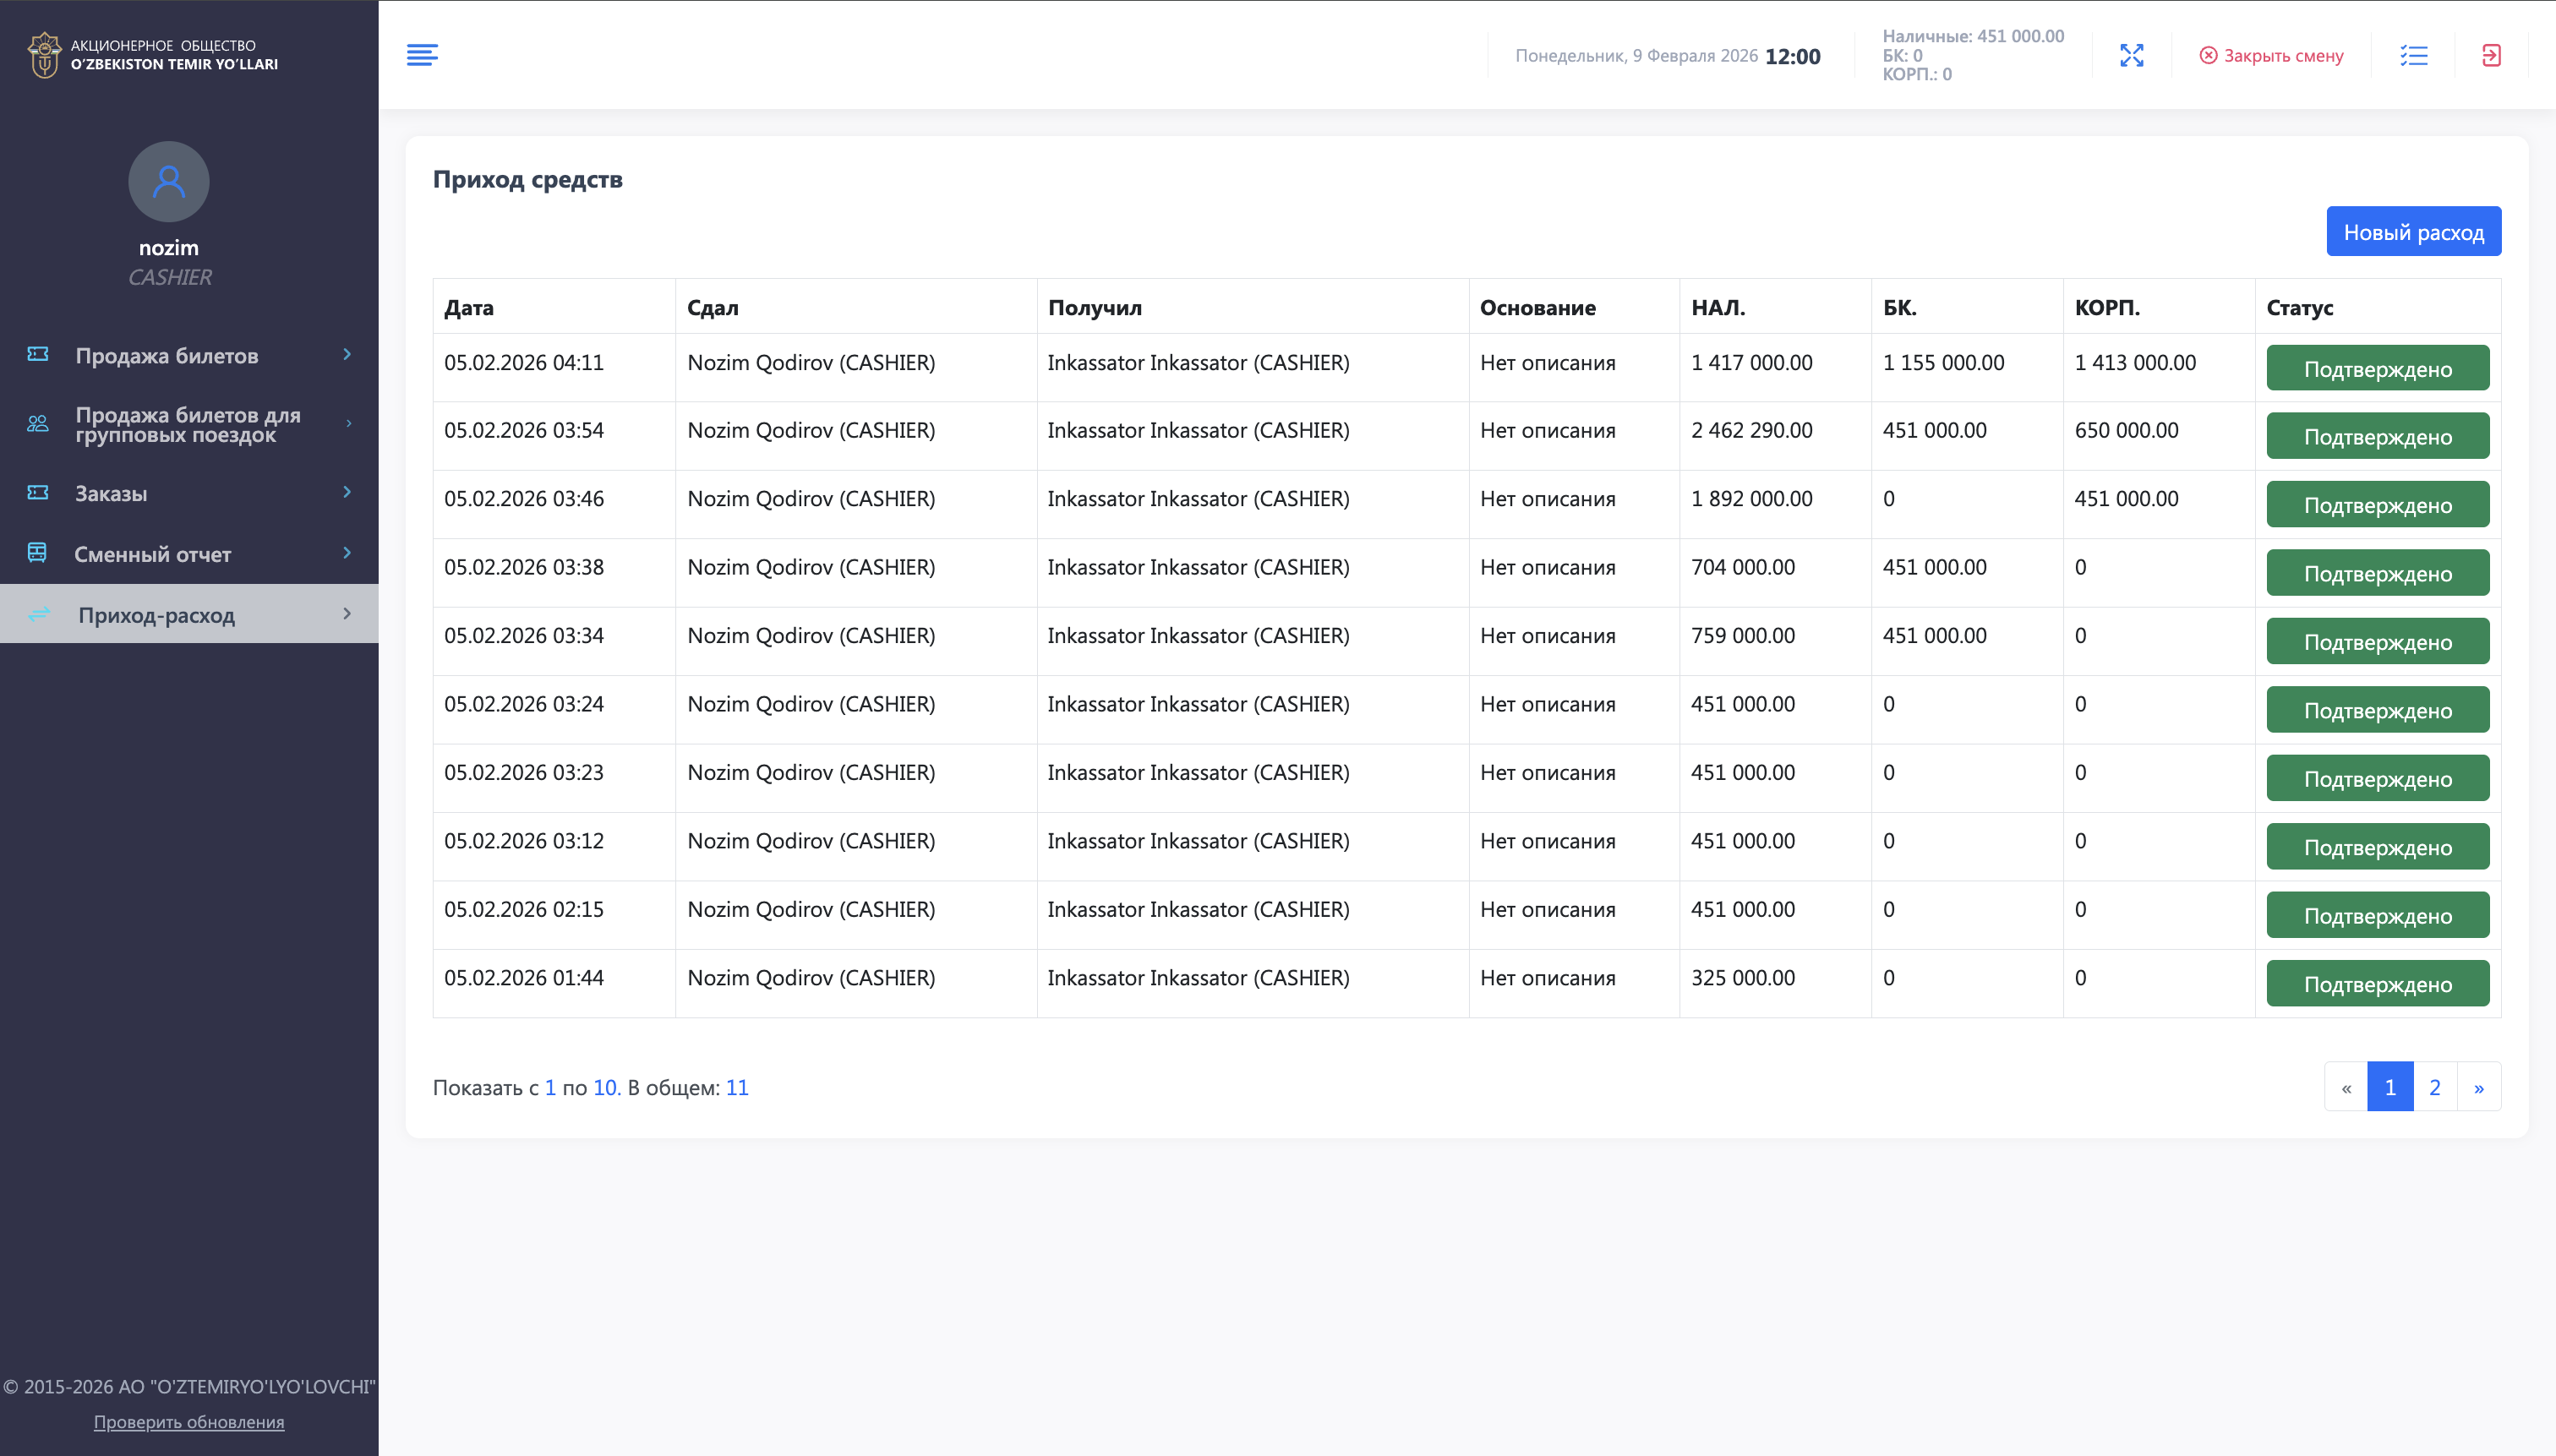The height and width of the screenshot is (1456, 2556).
Task: Click the arrows icon beside Приход-расход
Action: pos(36,614)
